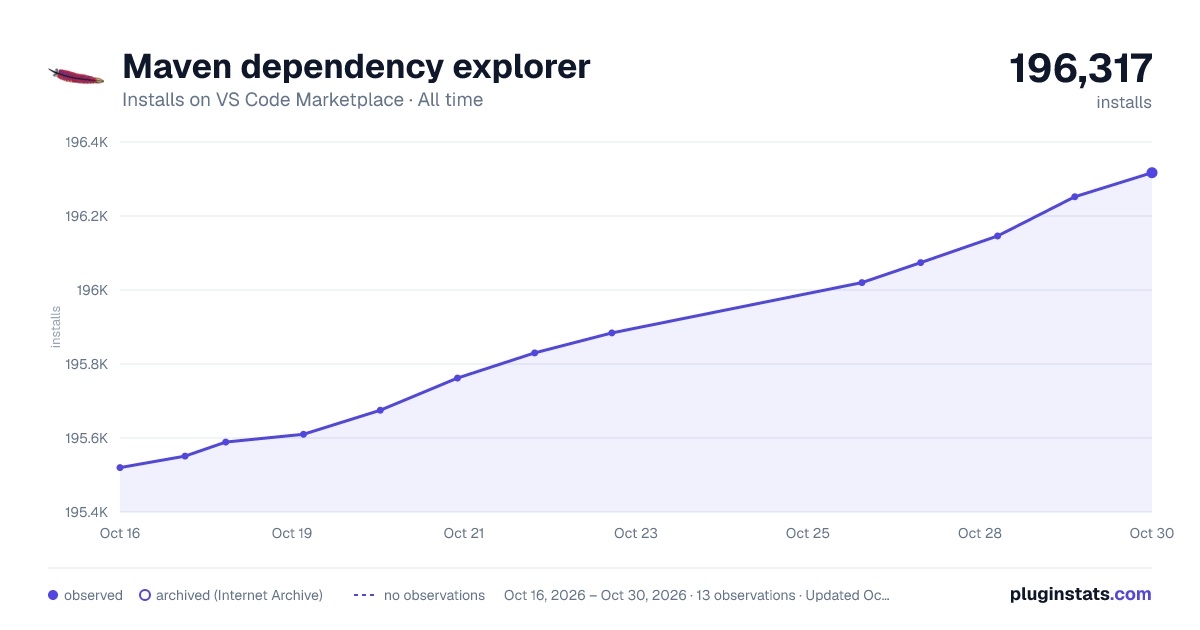Click the 195.4K y-axis label
The image size is (1200, 630).
click(86, 512)
